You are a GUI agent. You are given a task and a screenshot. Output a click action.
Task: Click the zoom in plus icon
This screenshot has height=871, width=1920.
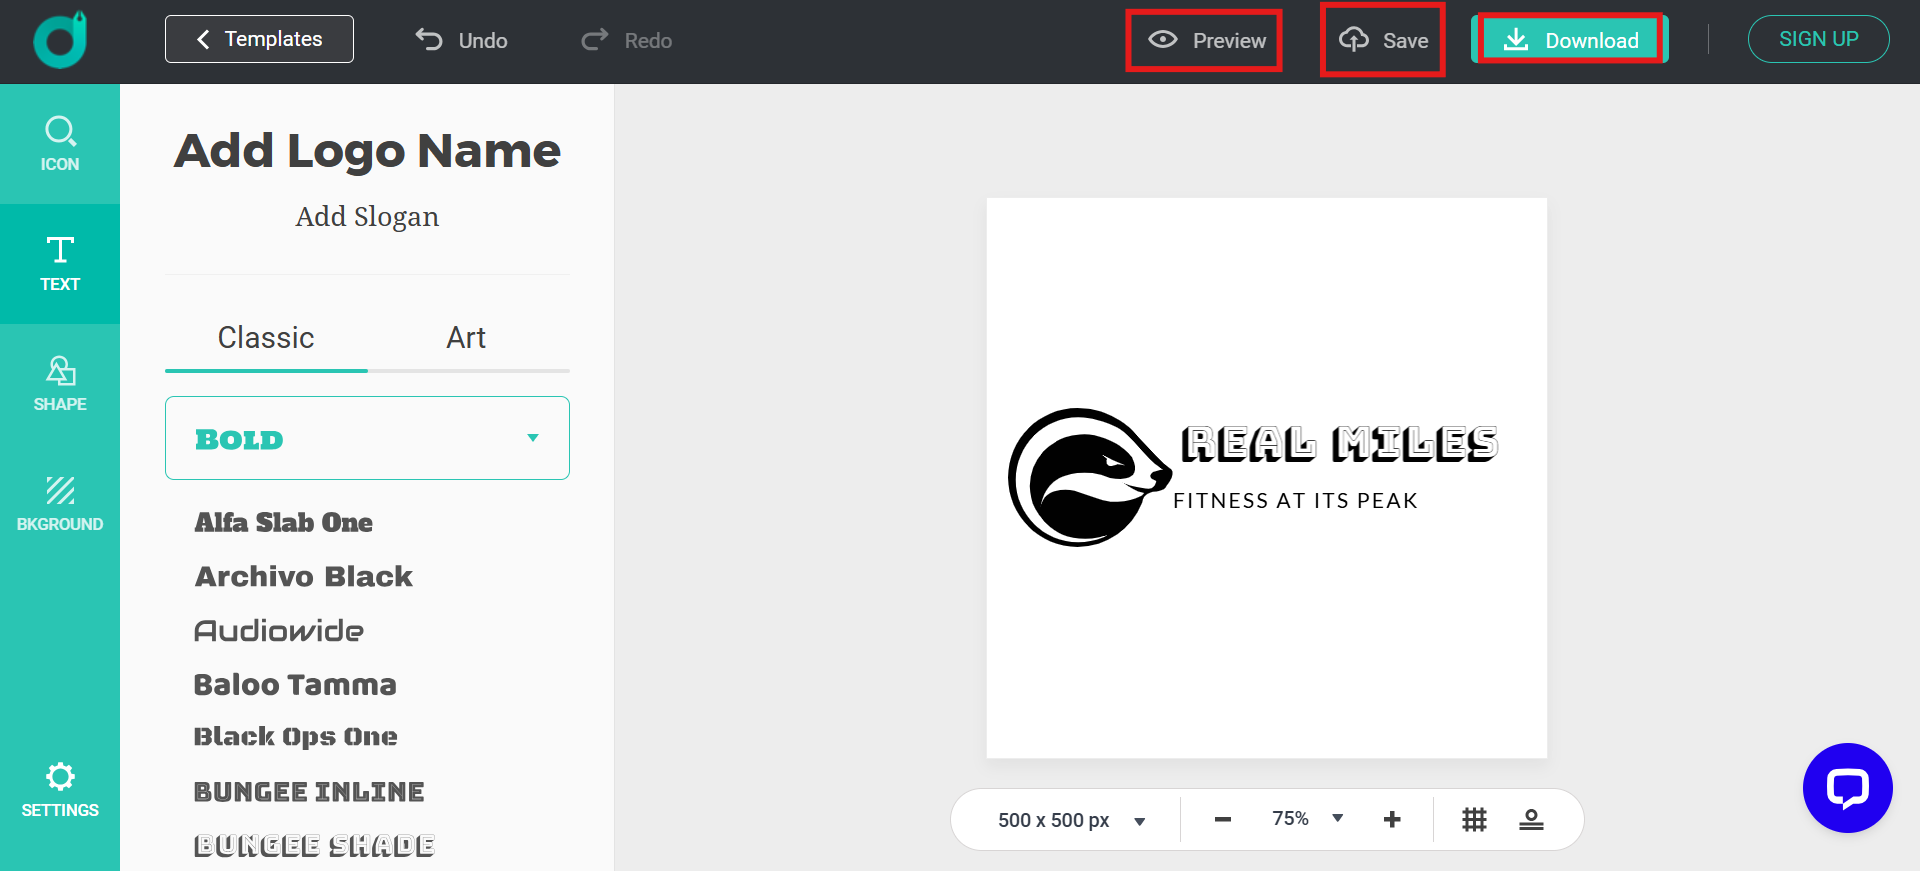1392,820
